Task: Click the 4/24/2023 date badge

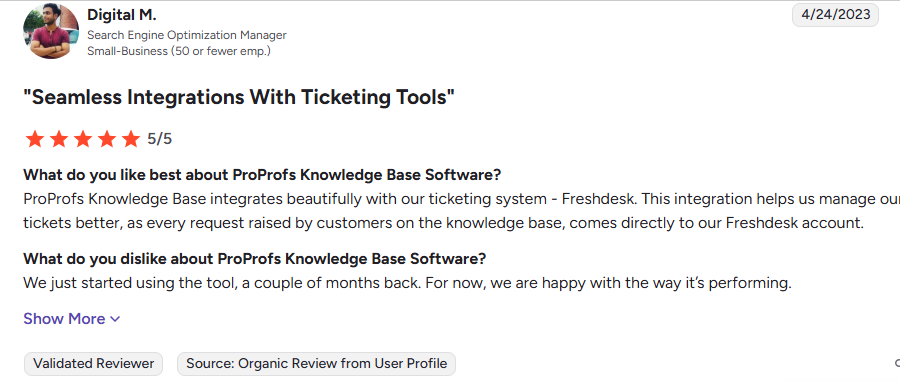Action: tap(835, 15)
